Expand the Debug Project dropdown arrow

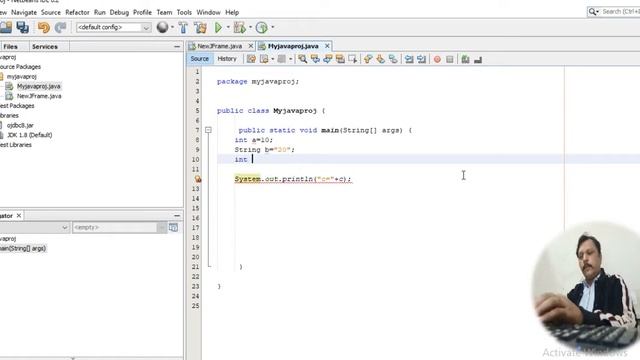click(x=250, y=27)
